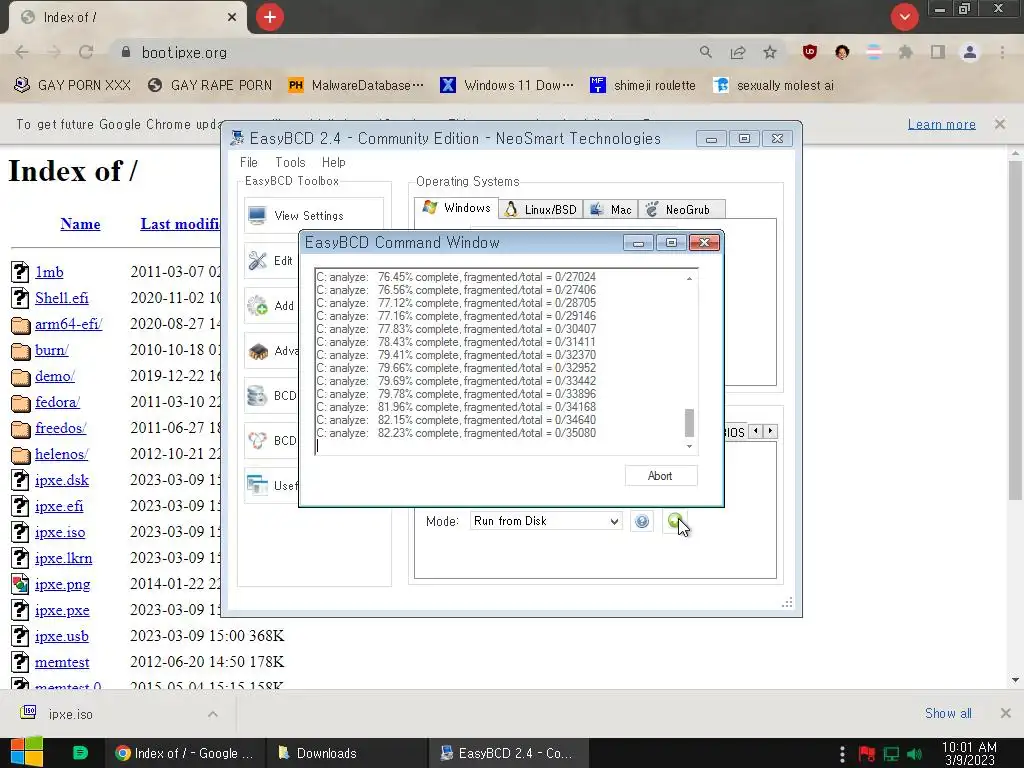Image resolution: width=1024 pixels, height=768 pixels.
Task: Click the Learn more link in infobar
Action: pos(941,124)
